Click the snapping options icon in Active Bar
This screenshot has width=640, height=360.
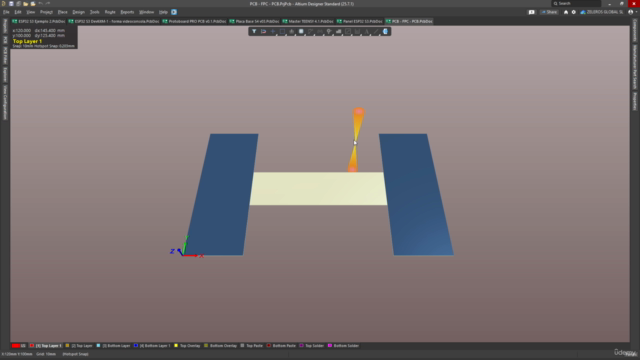tap(263, 31)
